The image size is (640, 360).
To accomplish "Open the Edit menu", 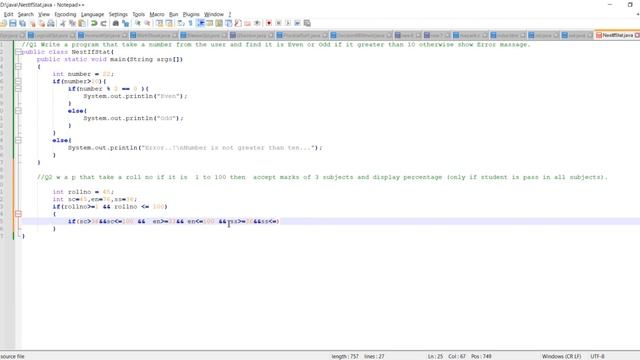I will [8, 14].
